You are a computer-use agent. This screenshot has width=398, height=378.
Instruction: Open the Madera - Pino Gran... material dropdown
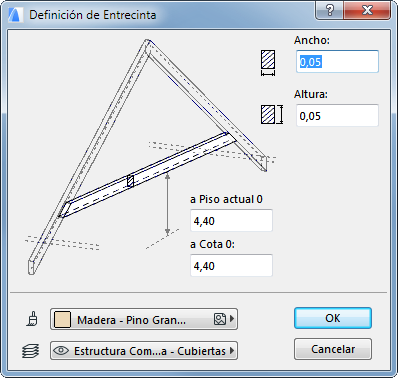pyautogui.click(x=144, y=319)
